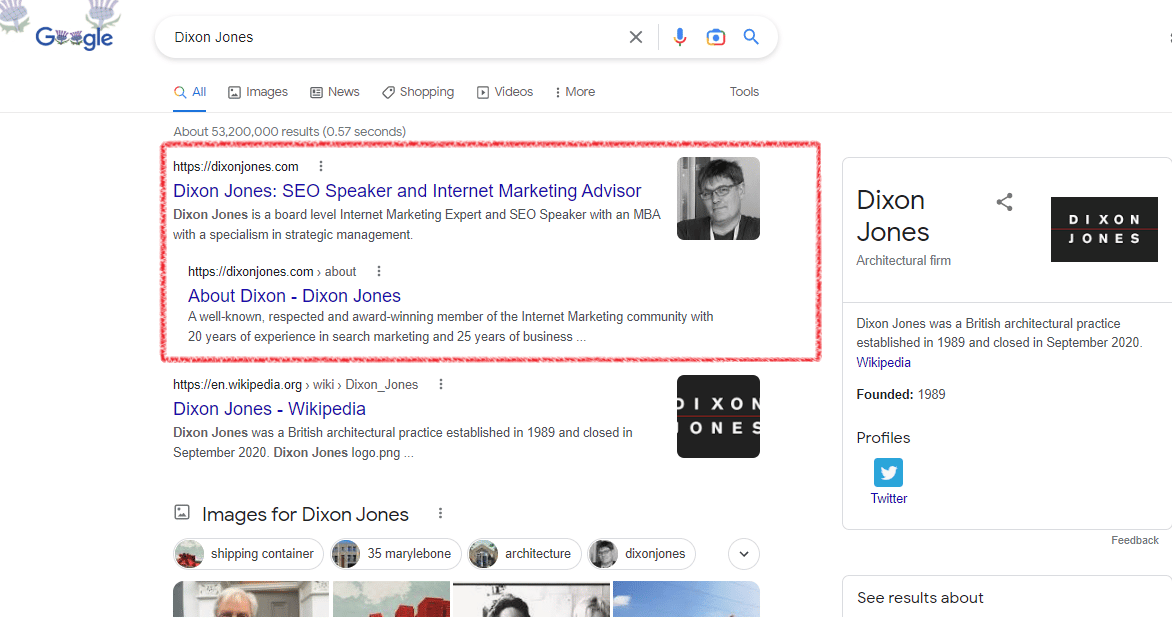Image resolution: width=1172 pixels, height=625 pixels.
Task: Open the Google logo homepage link
Action: click(x=74, y=36)
